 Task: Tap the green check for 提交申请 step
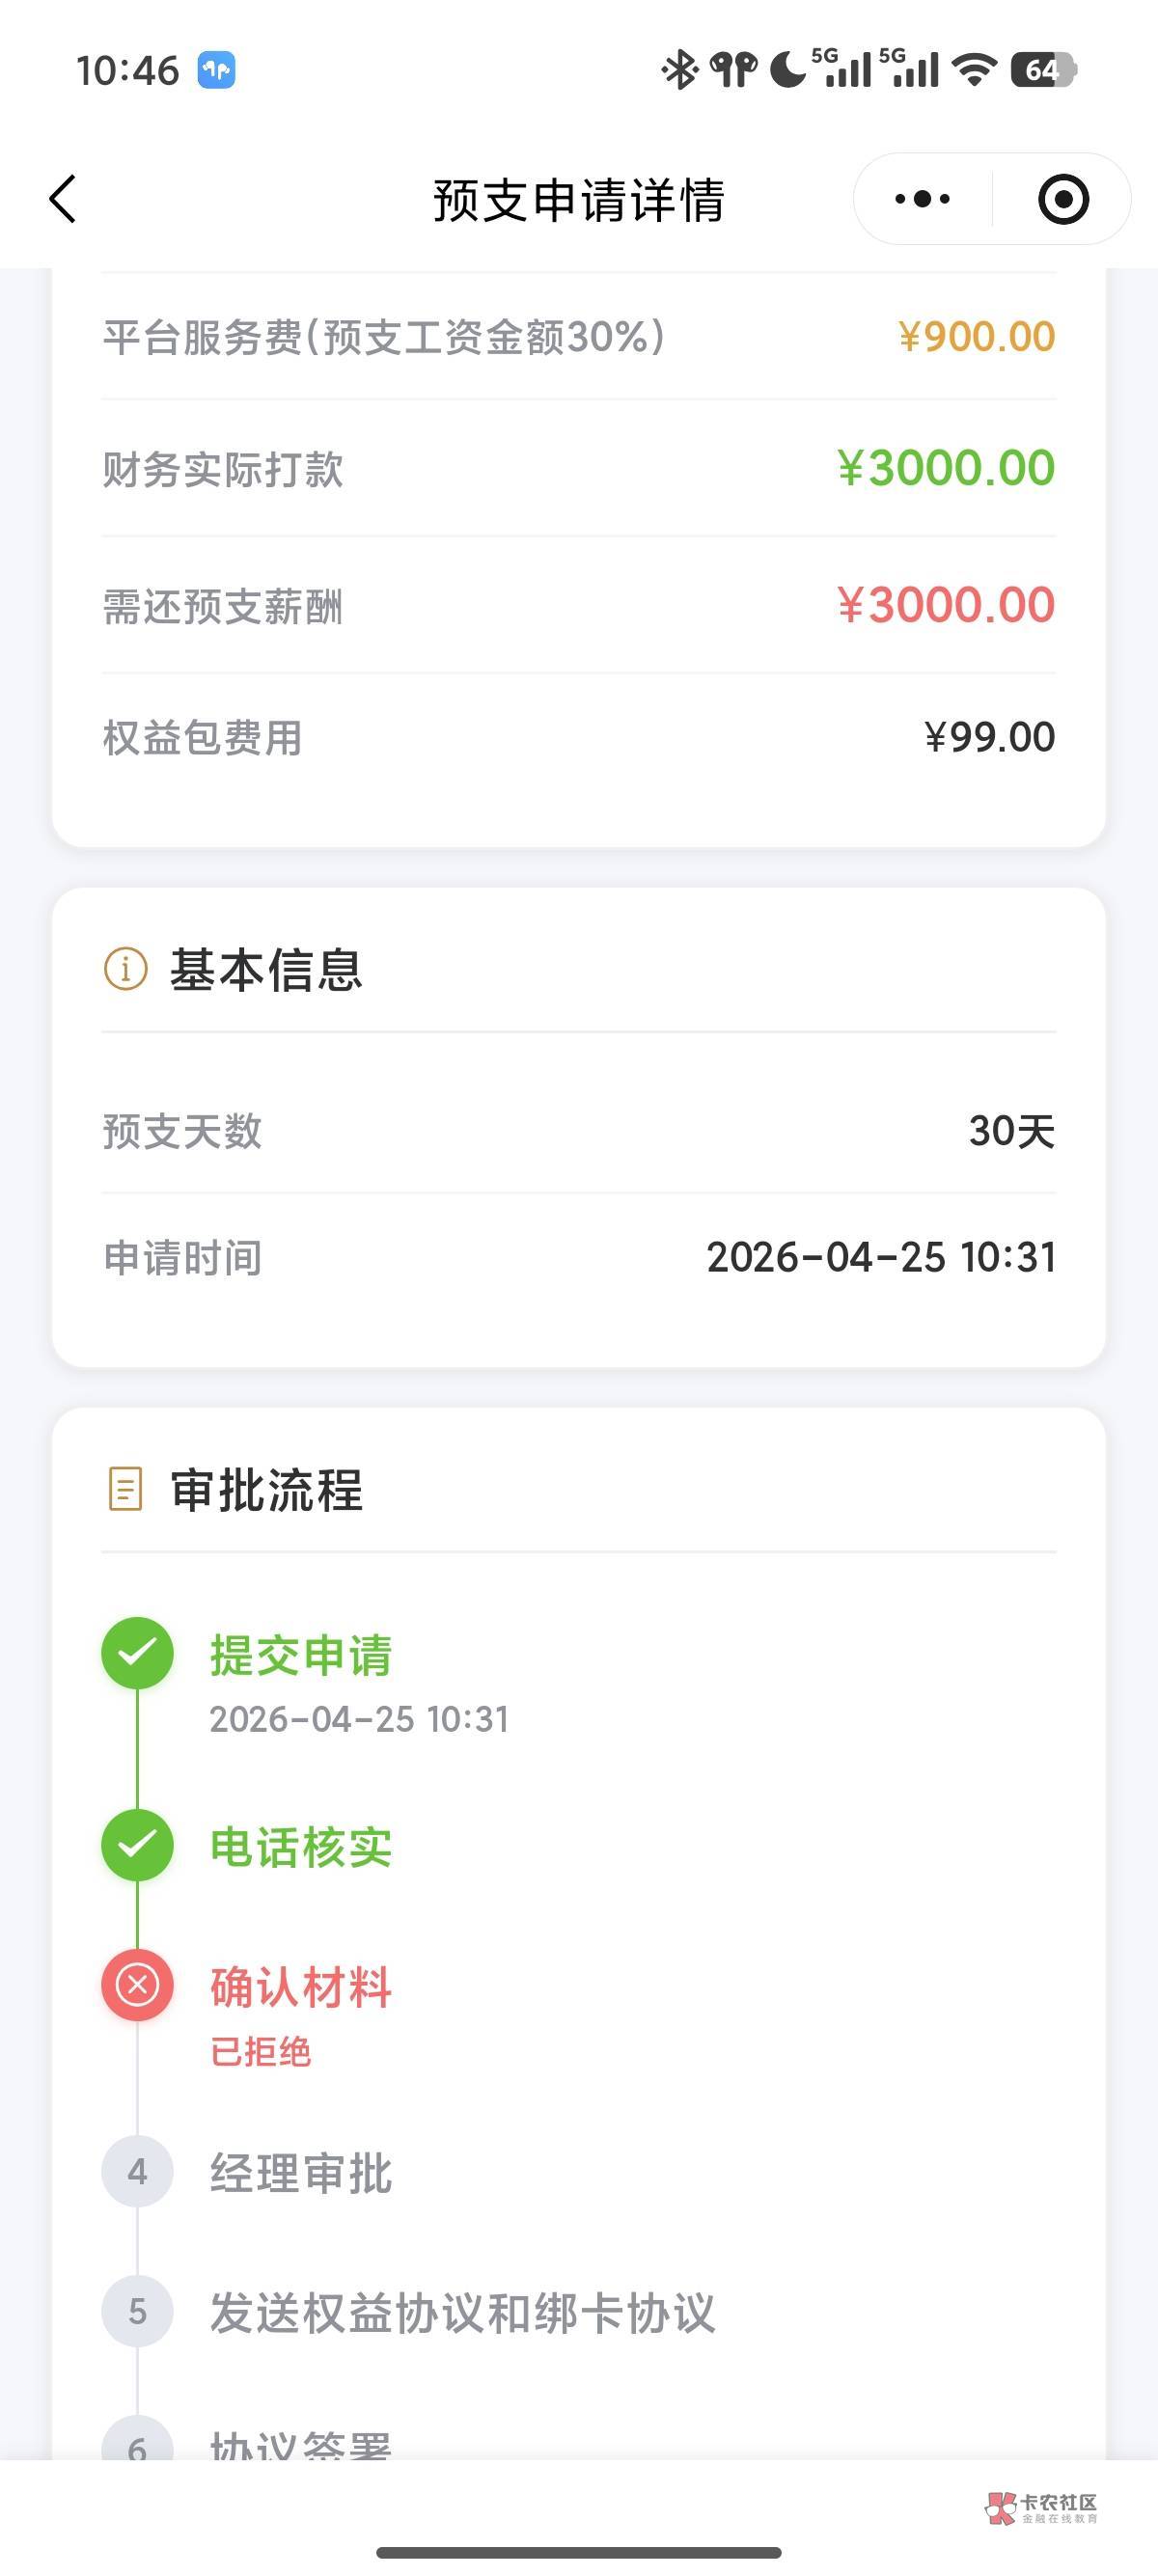coord(137,1653)
